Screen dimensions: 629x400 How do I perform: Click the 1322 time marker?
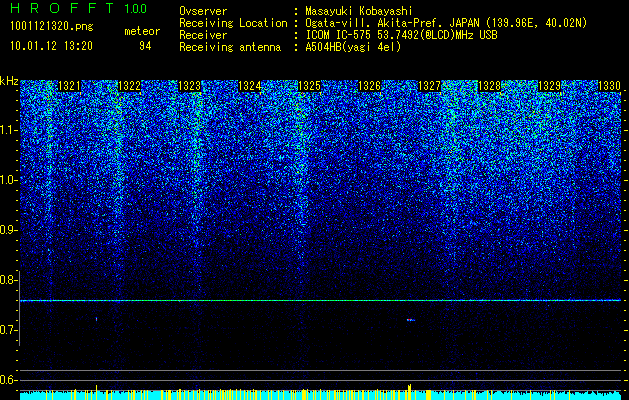point(129,86)
